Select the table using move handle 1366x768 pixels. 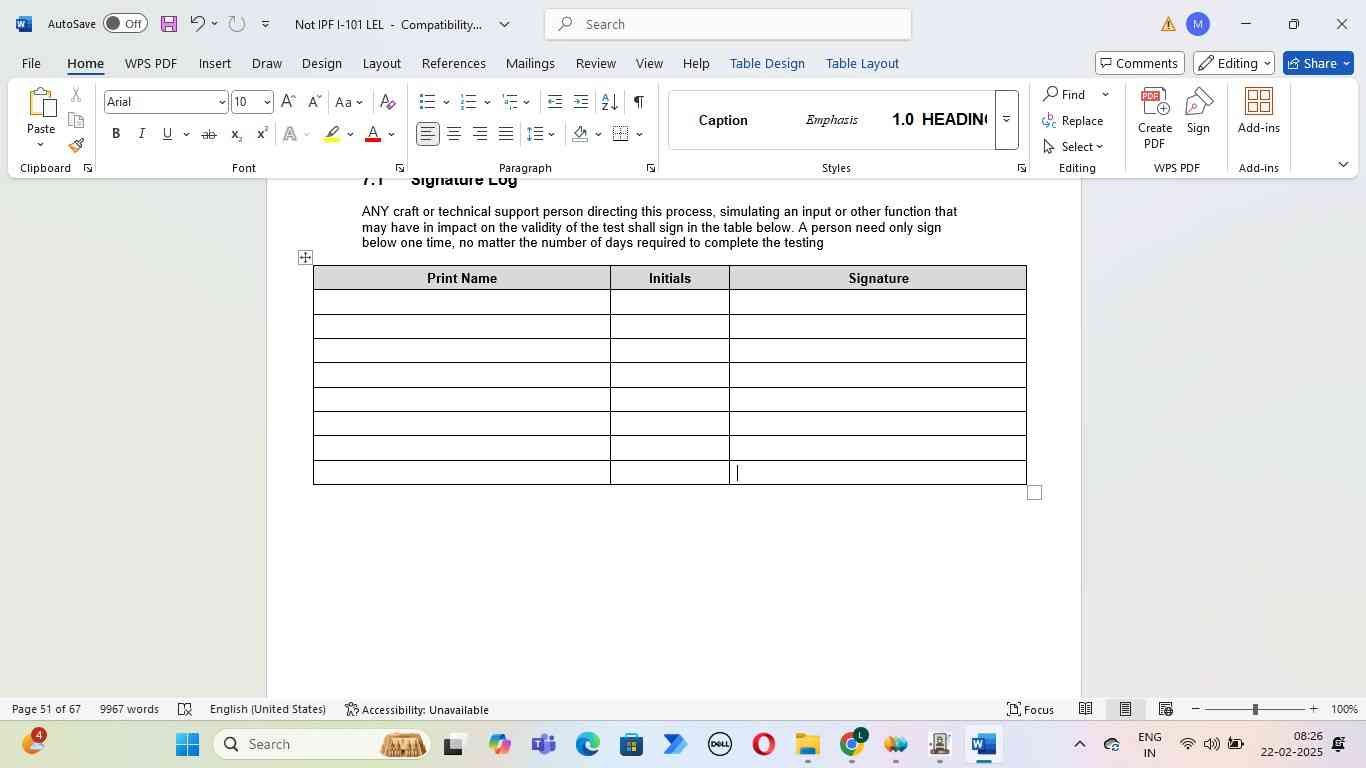point(305,258)
